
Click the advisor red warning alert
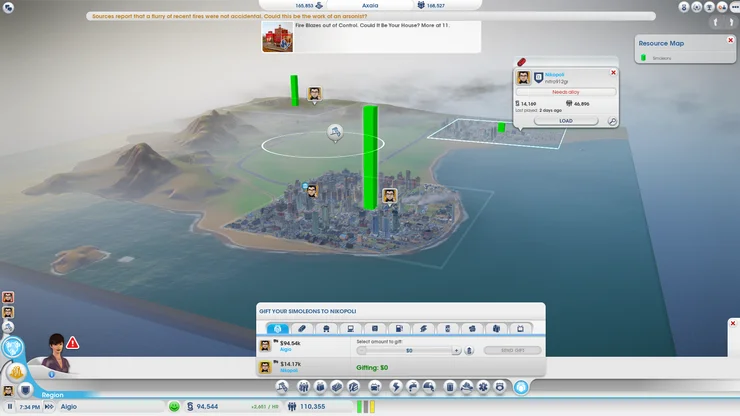point(73,343)
